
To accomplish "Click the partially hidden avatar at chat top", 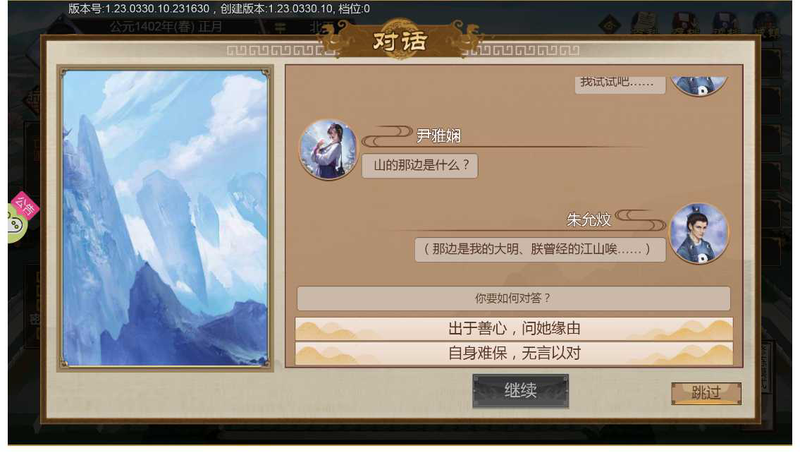I will coord(698,86).
